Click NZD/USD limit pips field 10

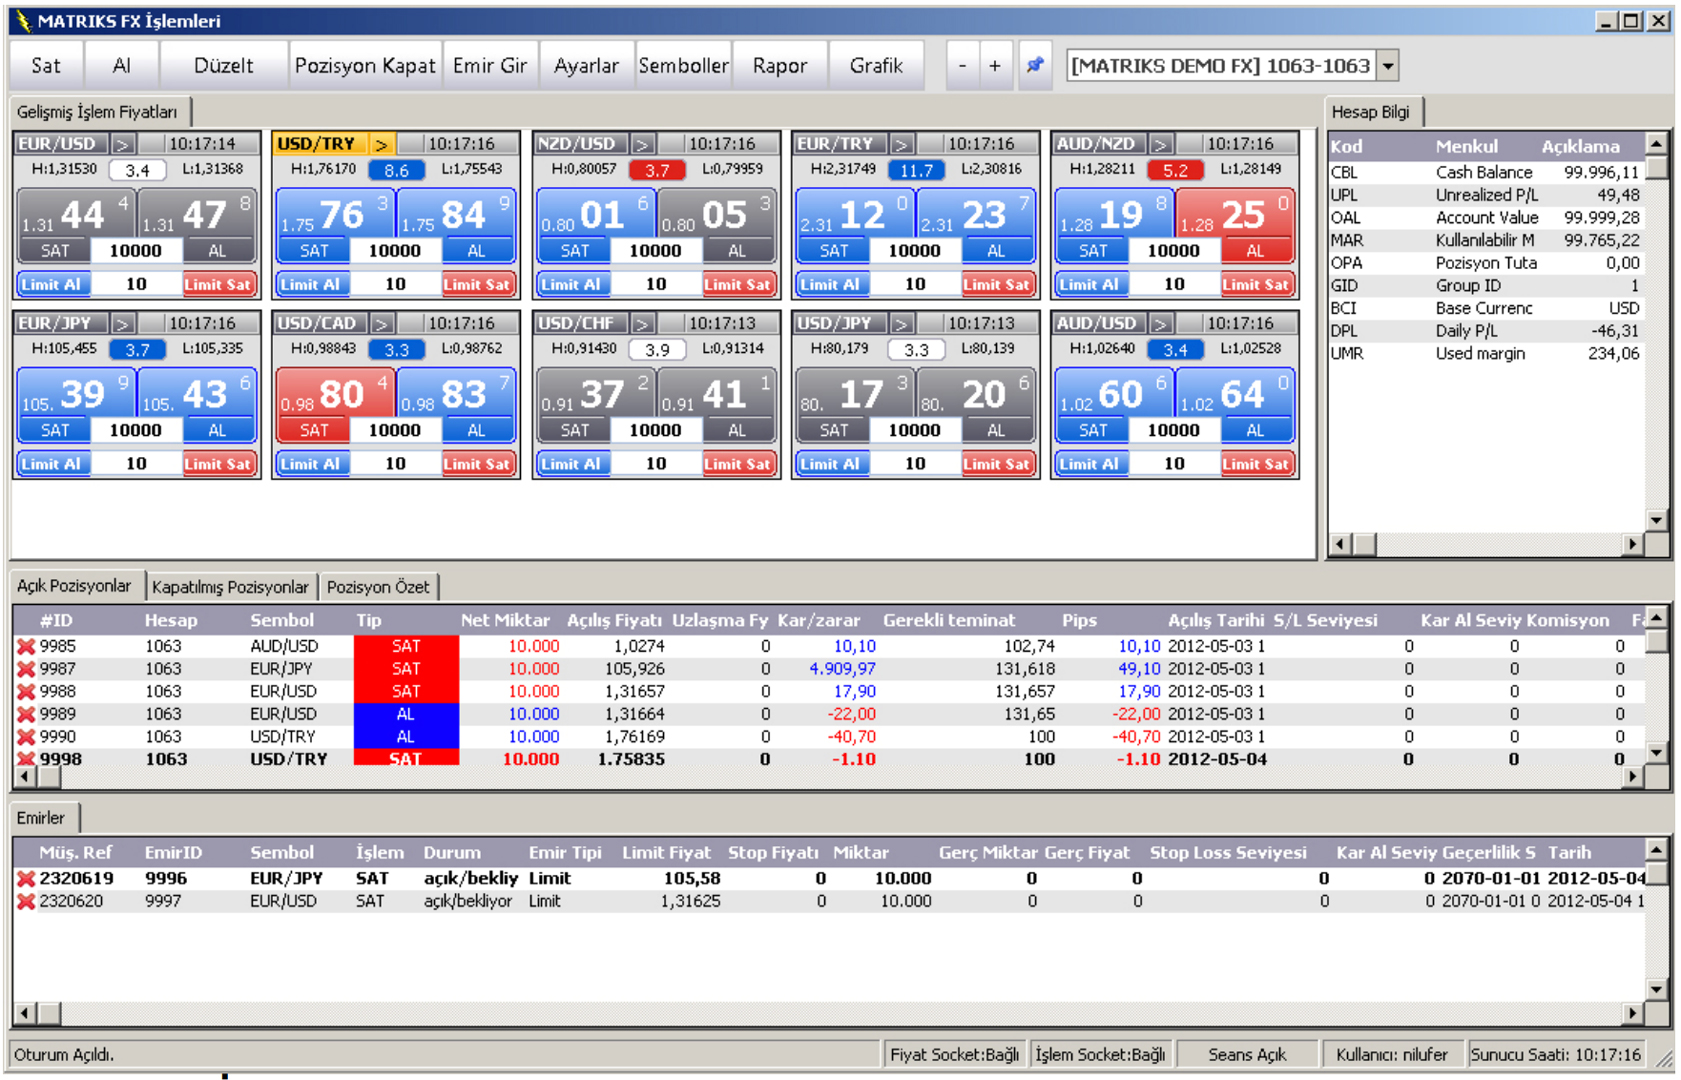pyautogui.click(x=656, y=285)
